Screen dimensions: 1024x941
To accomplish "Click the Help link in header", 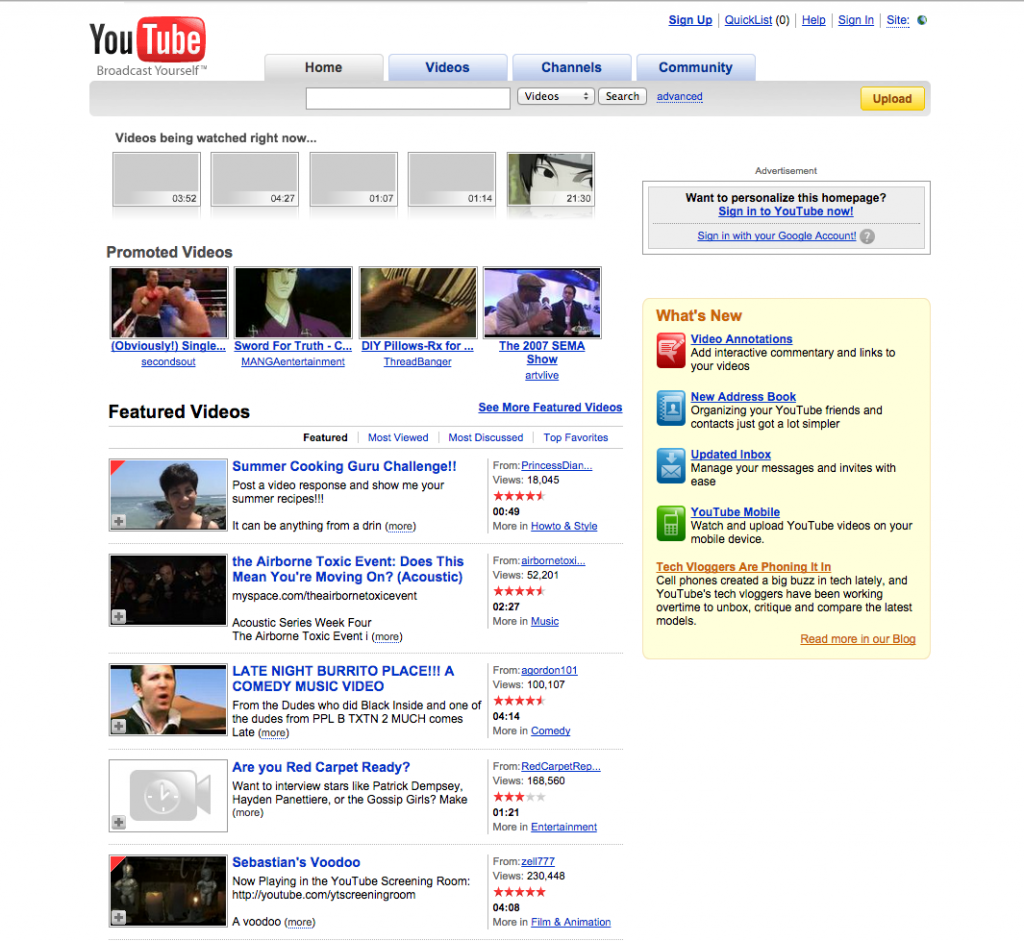I will pos(814,20).
